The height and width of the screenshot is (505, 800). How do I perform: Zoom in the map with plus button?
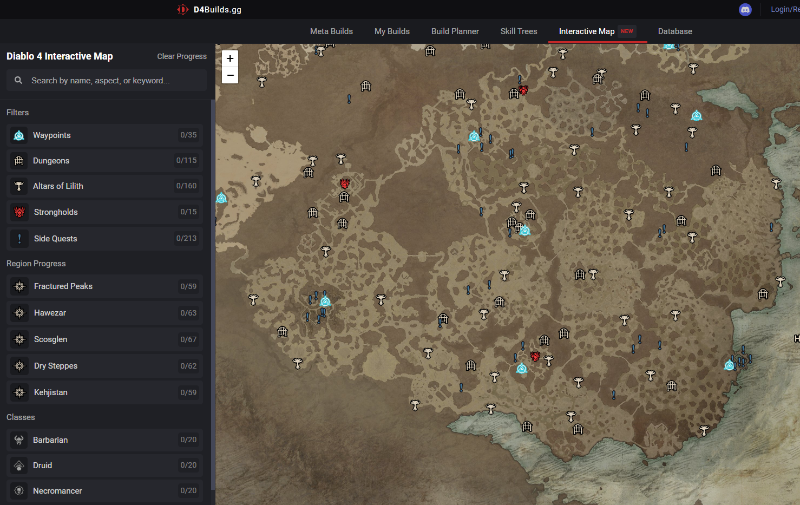click(230, 59)
